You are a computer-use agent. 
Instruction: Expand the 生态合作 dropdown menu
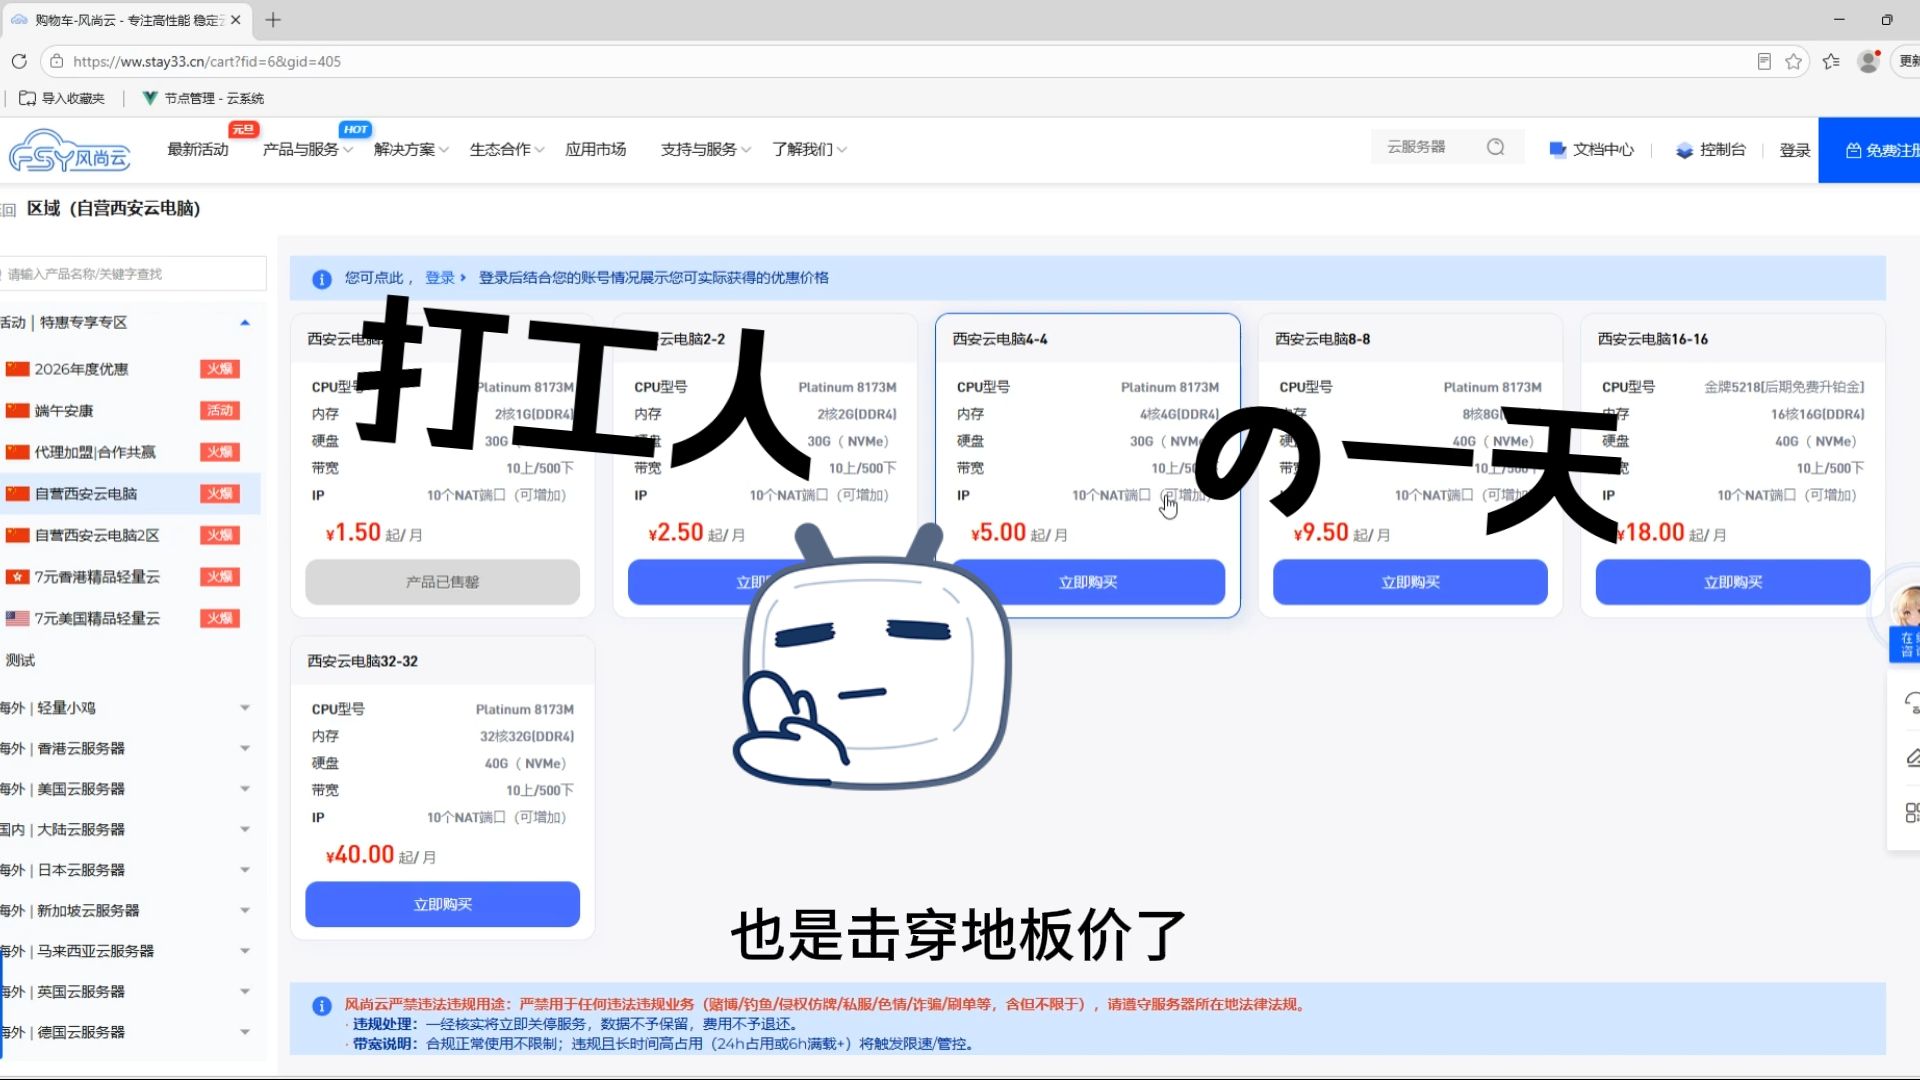point(507,149)
